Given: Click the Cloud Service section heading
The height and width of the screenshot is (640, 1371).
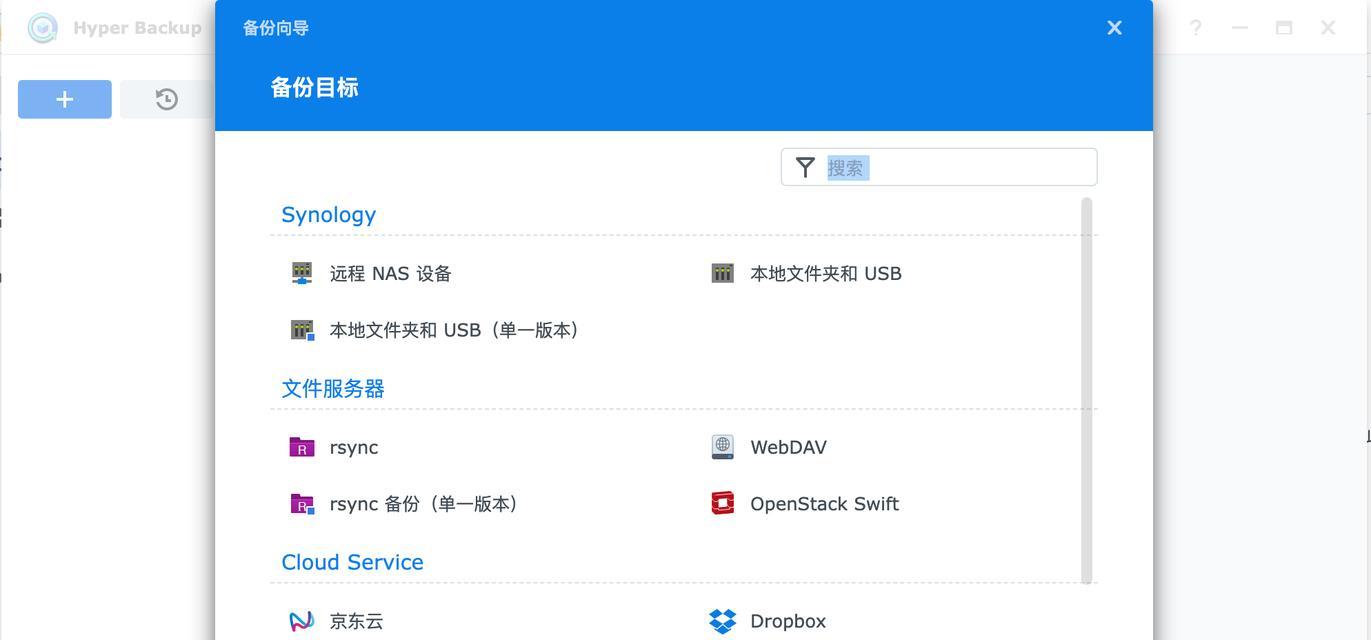Looking at the screenshot, I should pyautogui.click(x=353, y=562).
